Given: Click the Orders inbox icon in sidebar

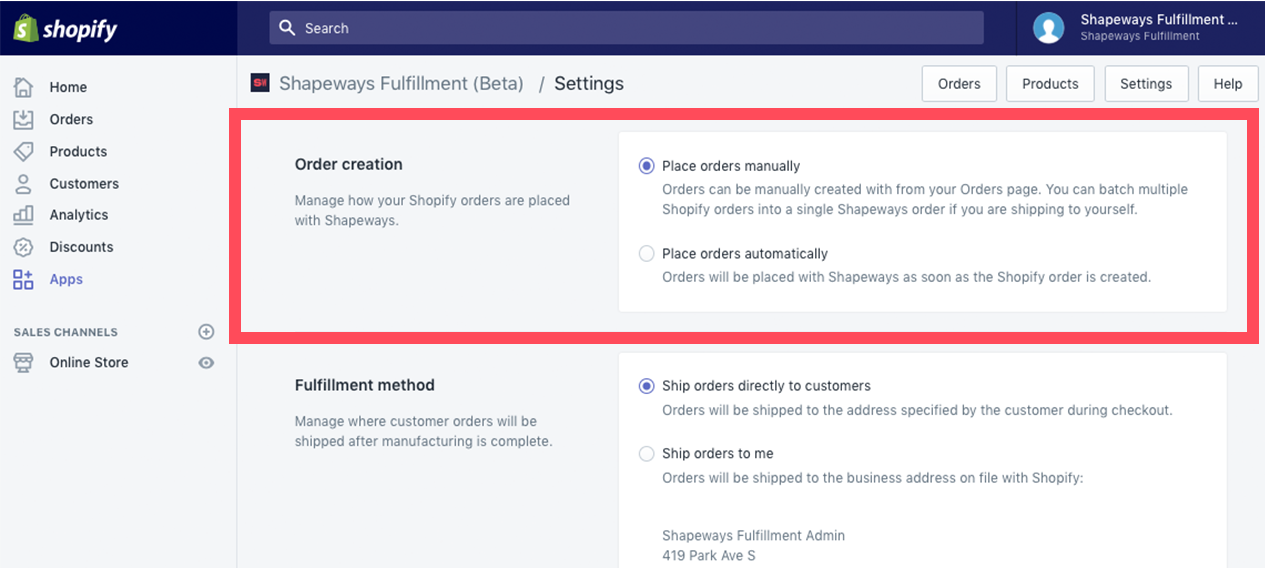Looking at the screenshot, I should (x=23, y=119).
